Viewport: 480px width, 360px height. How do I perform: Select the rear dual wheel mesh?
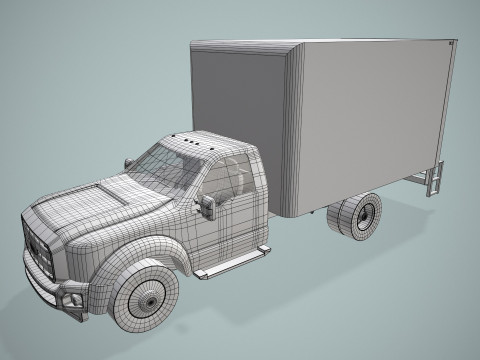point(355,216)
